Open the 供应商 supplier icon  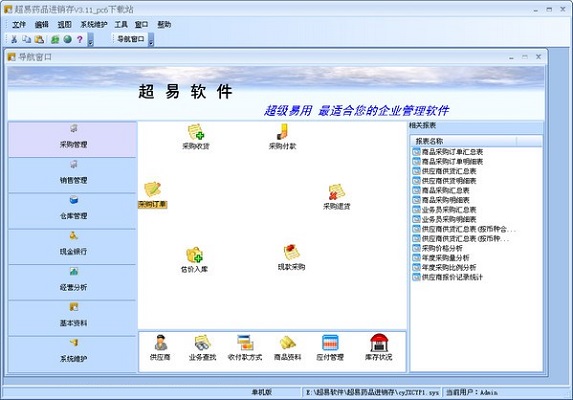(x=160, y=347)
